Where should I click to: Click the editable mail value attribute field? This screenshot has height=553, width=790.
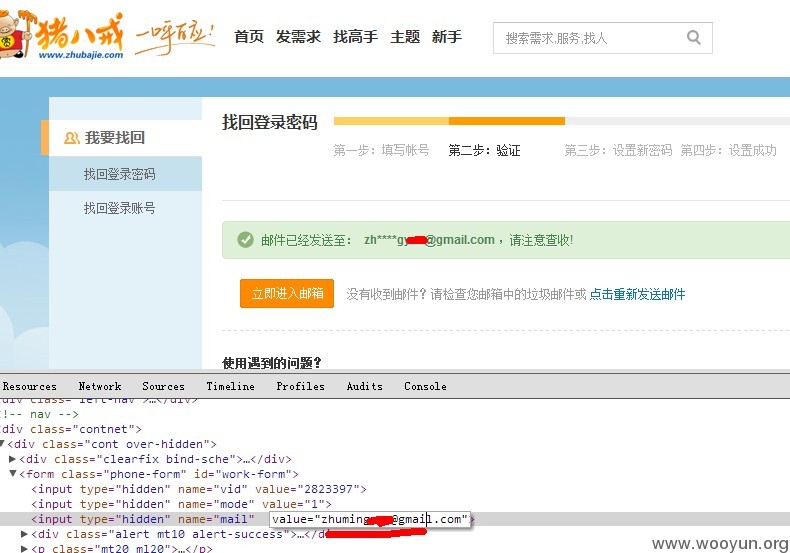370,519
